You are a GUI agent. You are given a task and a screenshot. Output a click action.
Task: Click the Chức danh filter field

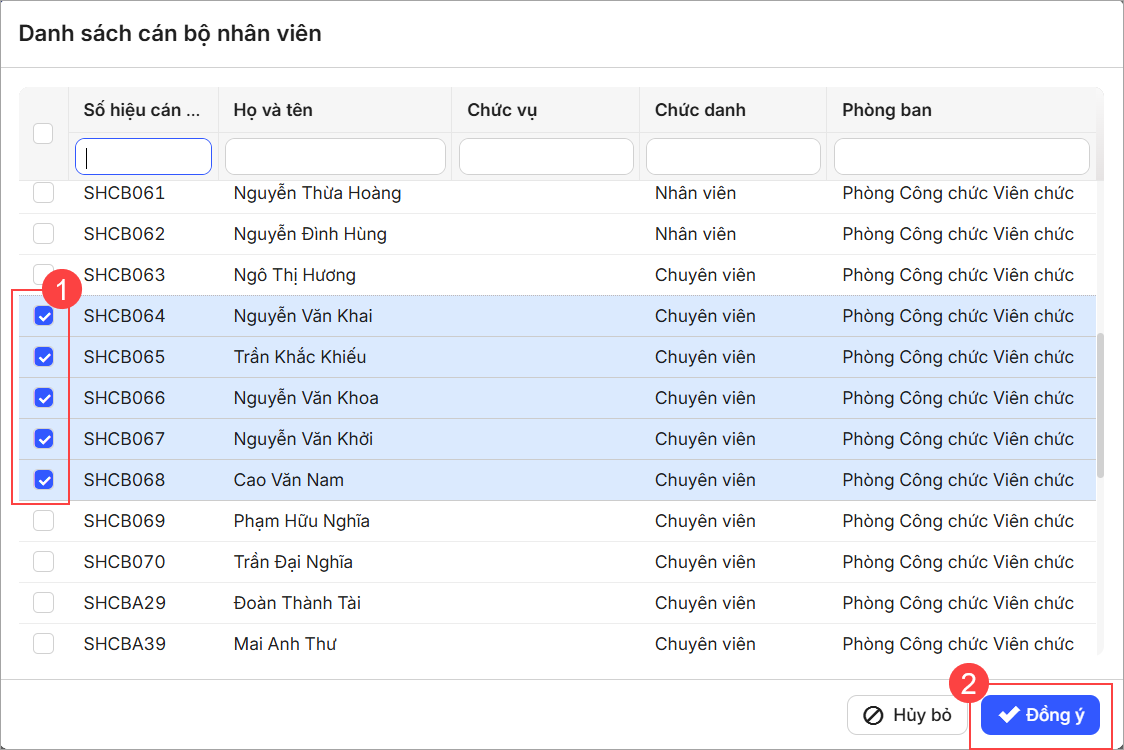[733, 157]
